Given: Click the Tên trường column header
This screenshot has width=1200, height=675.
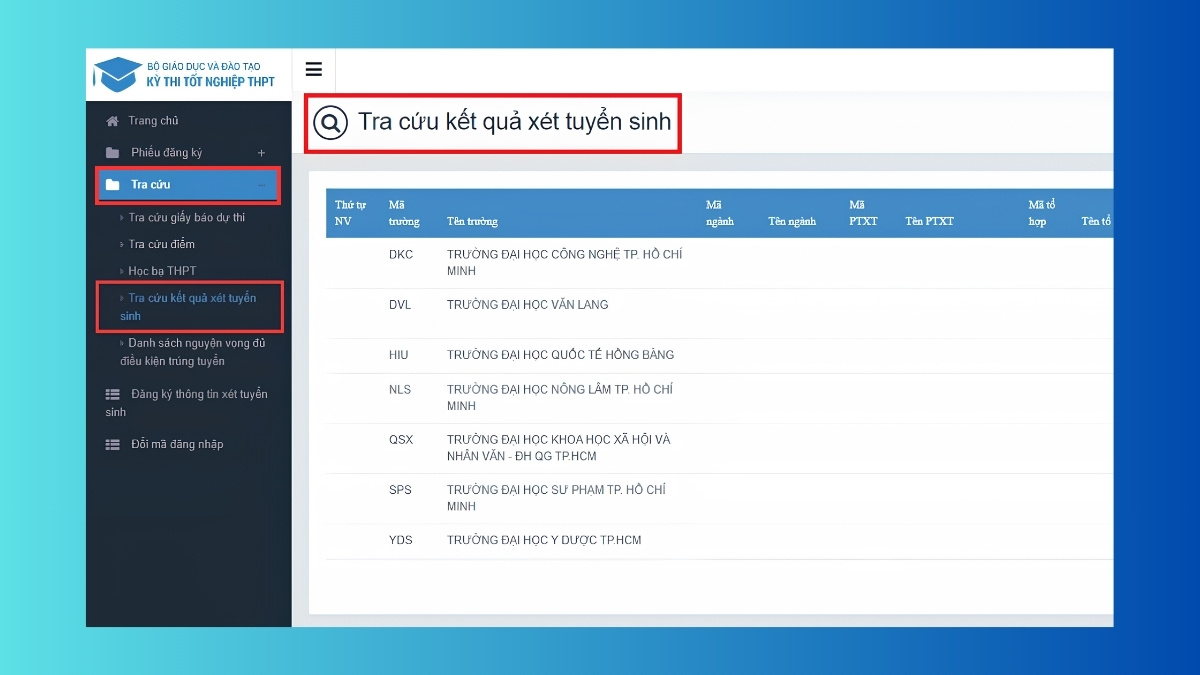Looking at the screenshot, I should click(472, 222).
